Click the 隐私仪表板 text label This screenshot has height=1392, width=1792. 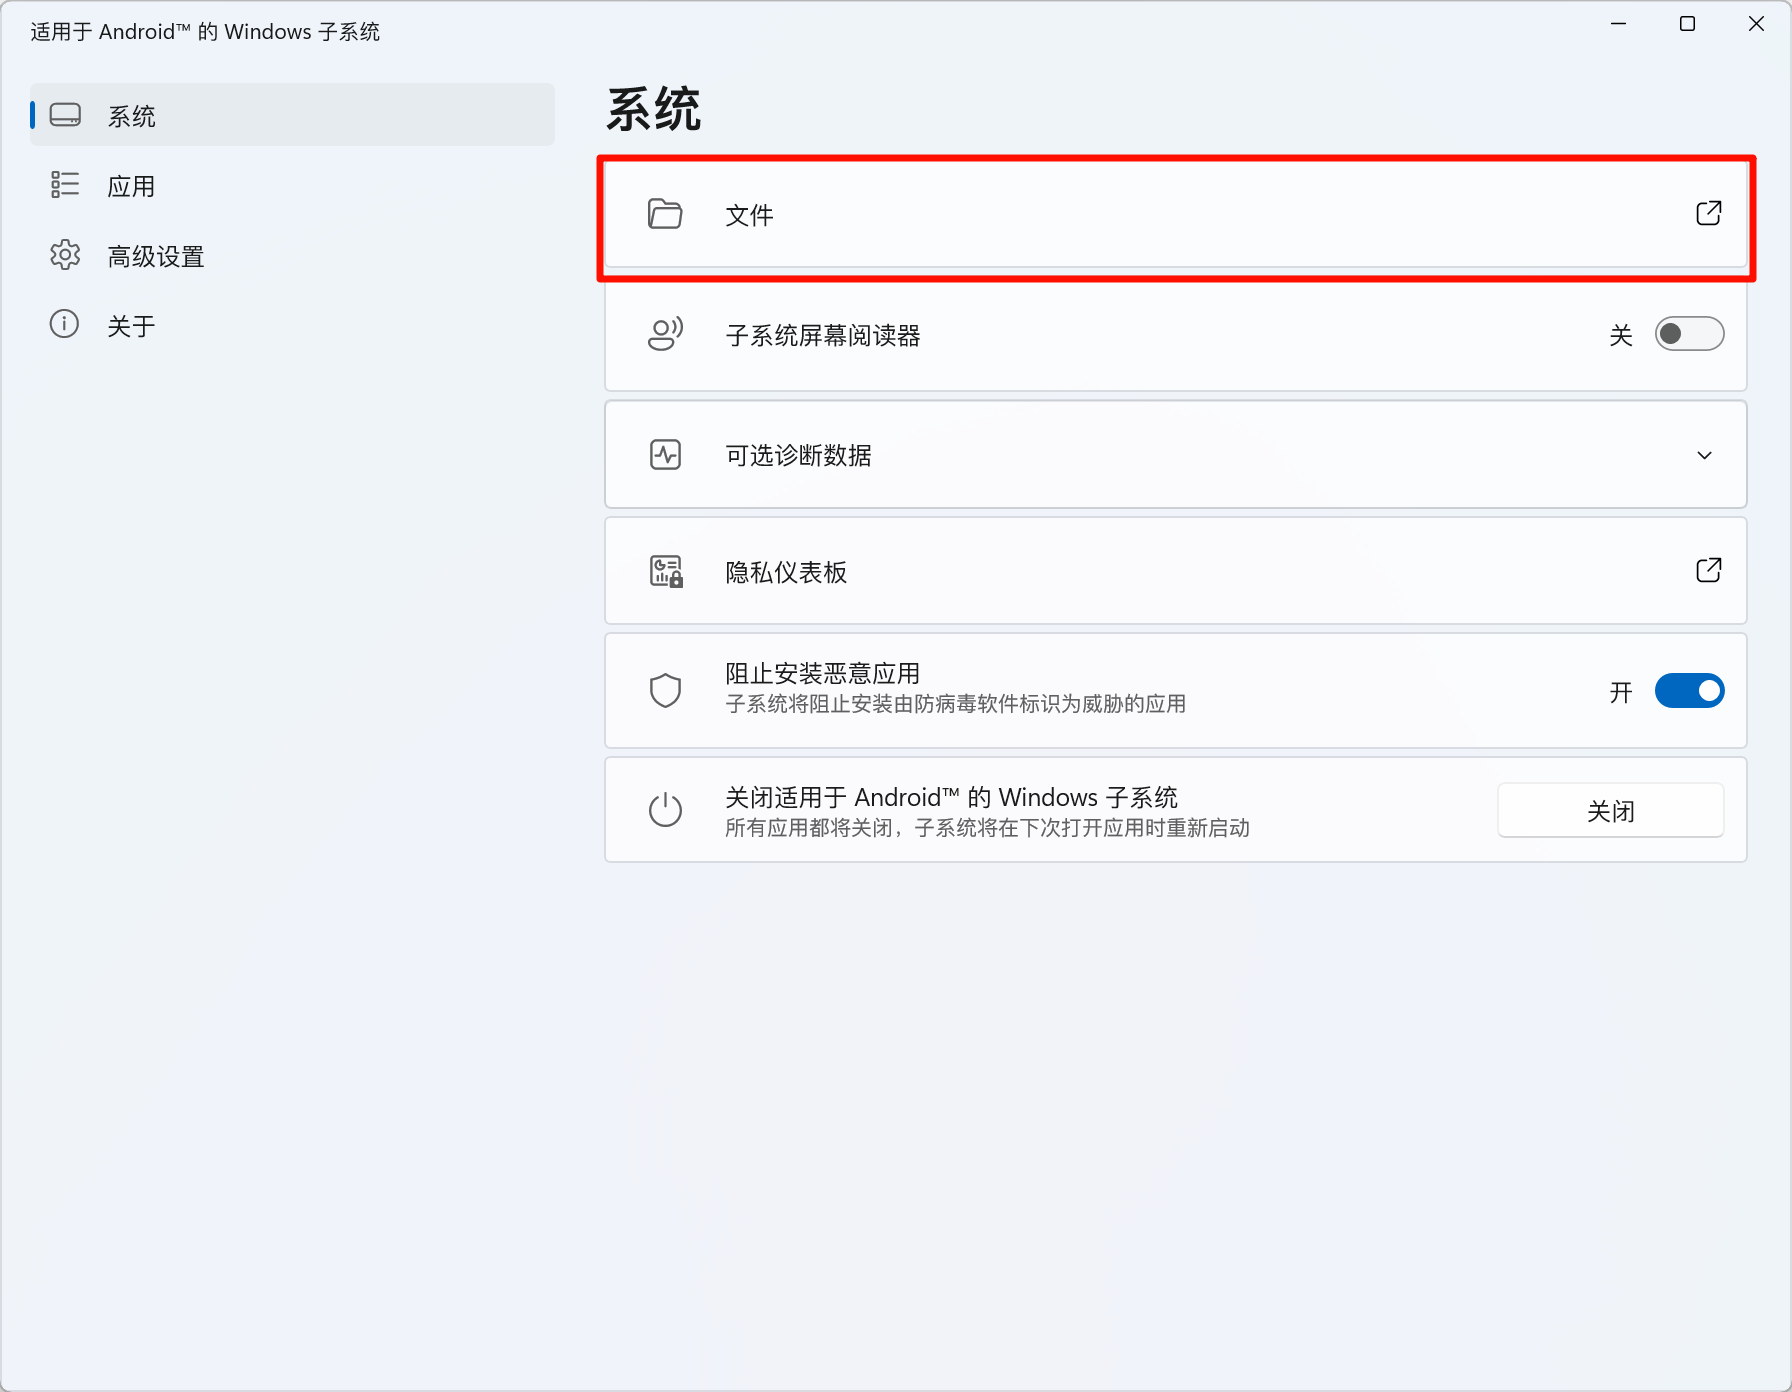tap(786, 572)
